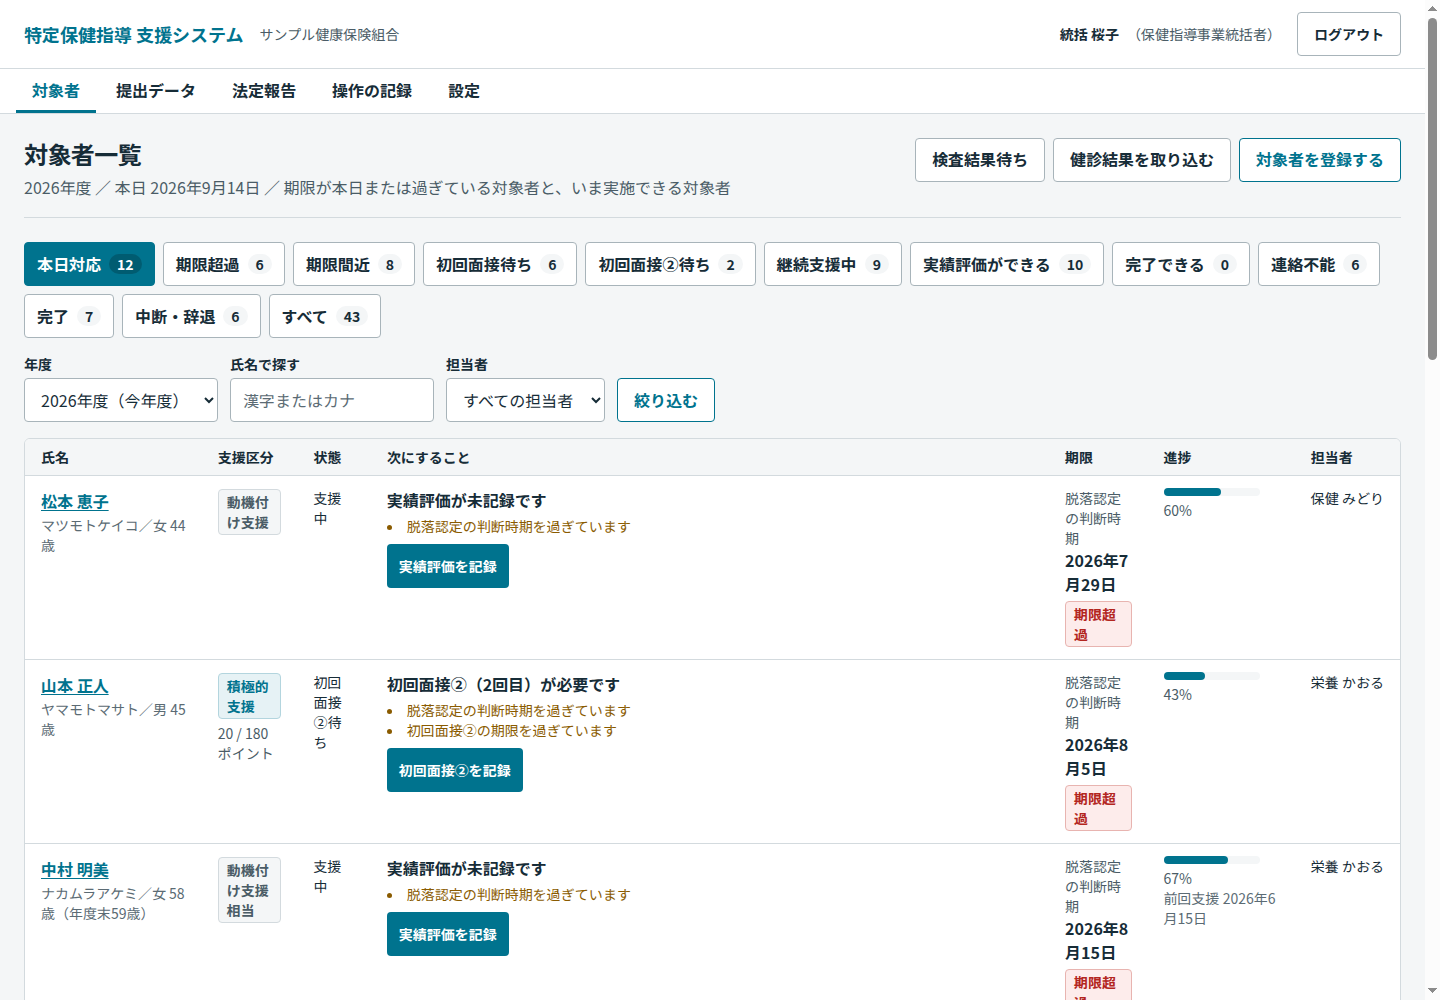
Task: Select the 本日対応 filter tab
Action: coord(89,264)
